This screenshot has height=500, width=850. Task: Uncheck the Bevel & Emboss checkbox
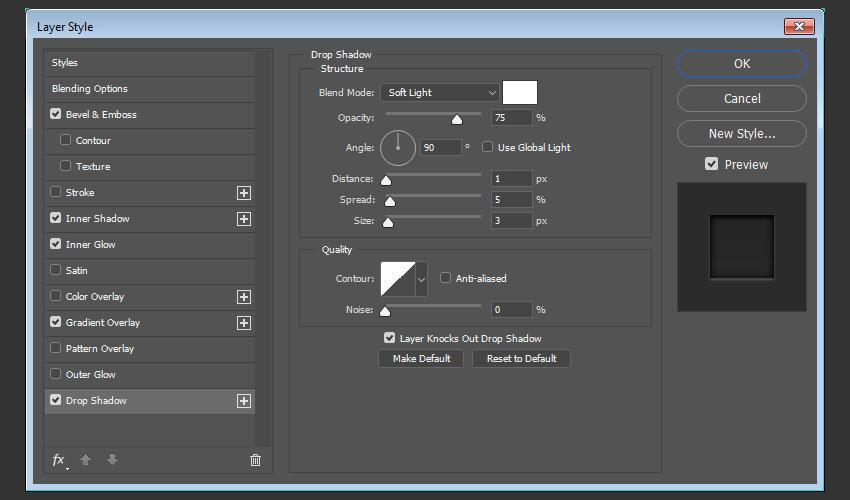click(x=55, y=114)
